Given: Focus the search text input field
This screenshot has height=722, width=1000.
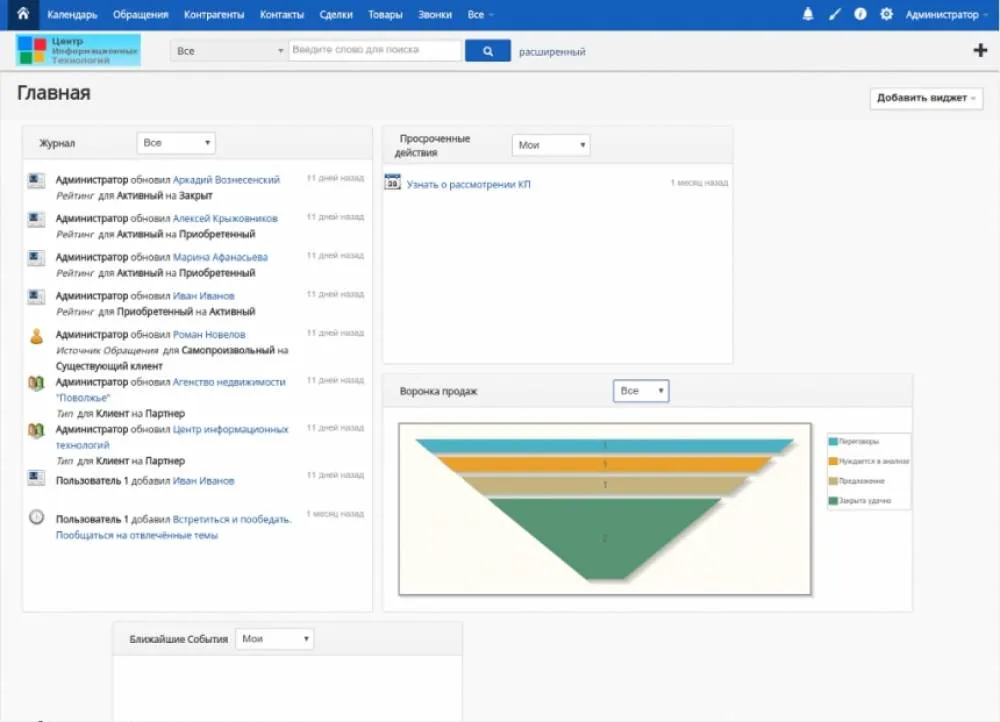Looking at the screenshot, I should 375,50.
